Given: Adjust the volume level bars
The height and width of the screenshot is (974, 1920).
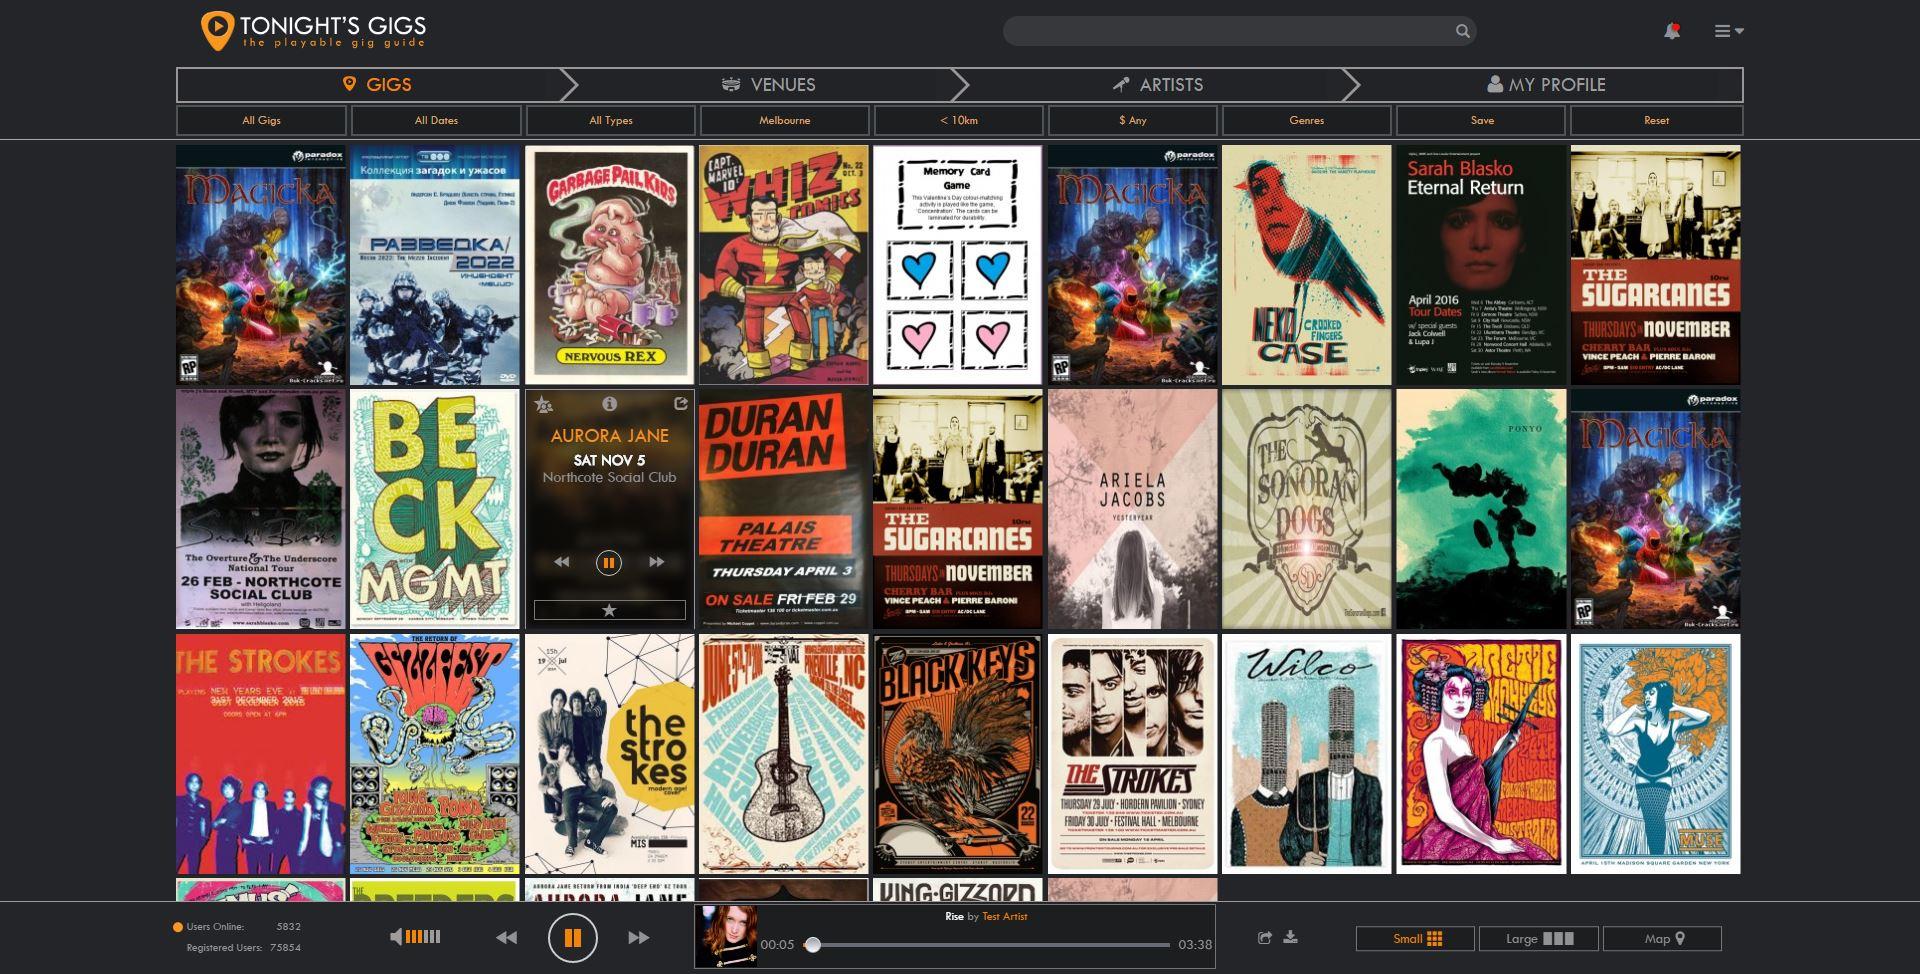Looking at the screenshot, I should [x=423, y=937].
